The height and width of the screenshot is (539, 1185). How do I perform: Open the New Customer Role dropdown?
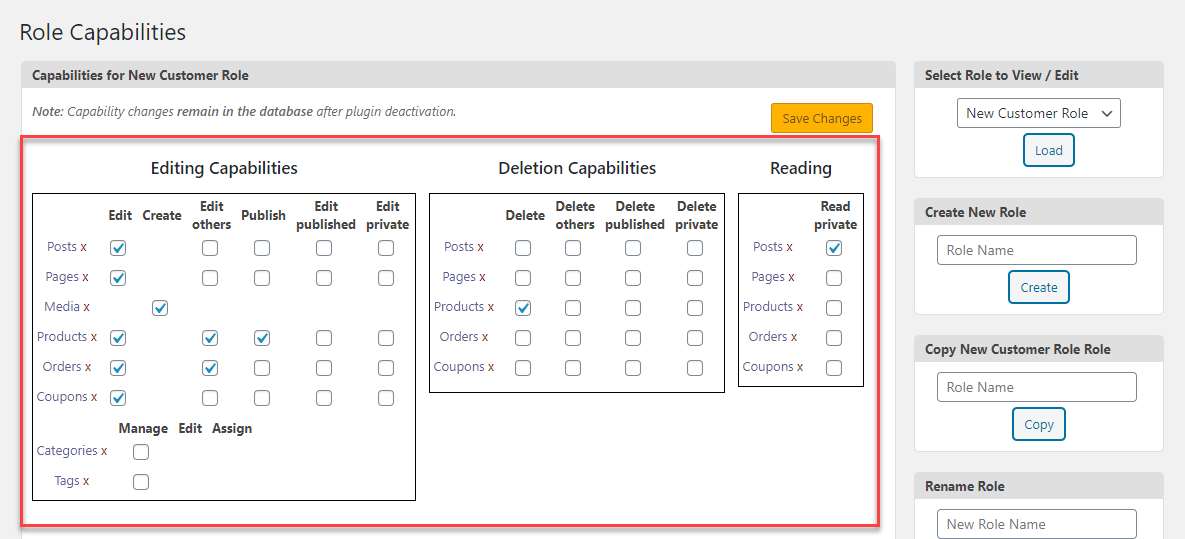(1038, 113)
